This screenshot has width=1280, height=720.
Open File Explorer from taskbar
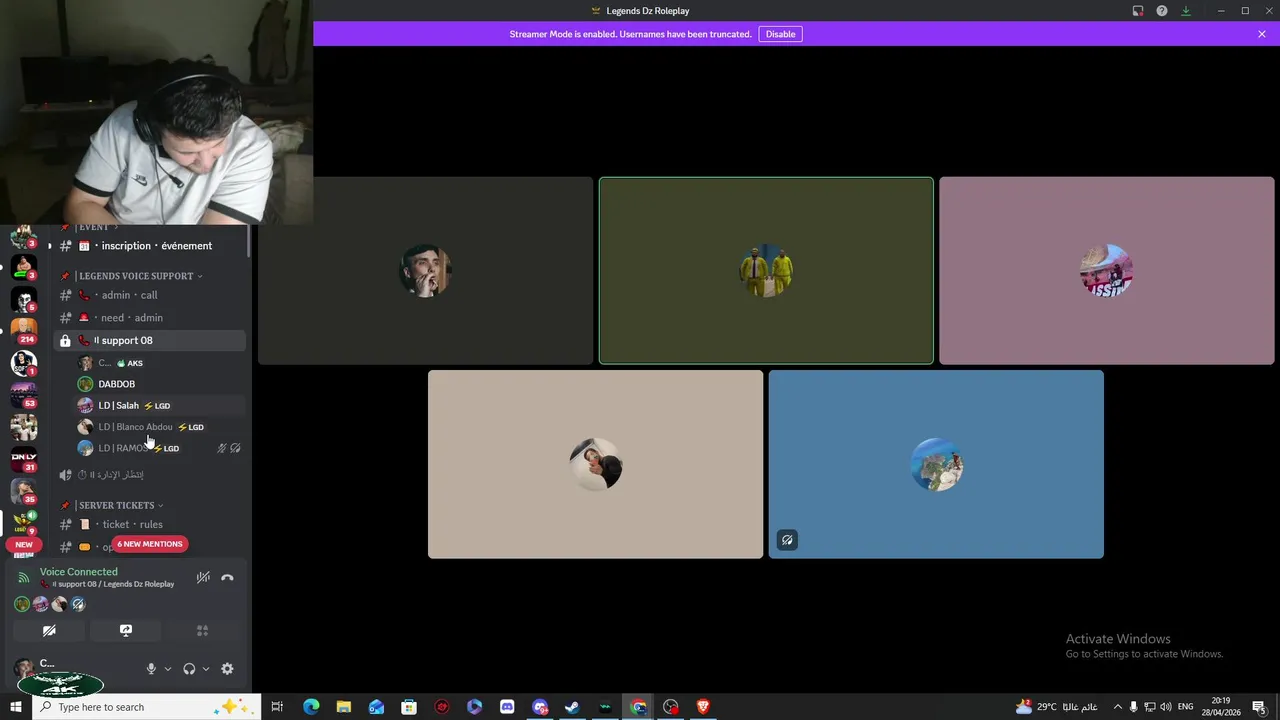[x=344, y=707]
